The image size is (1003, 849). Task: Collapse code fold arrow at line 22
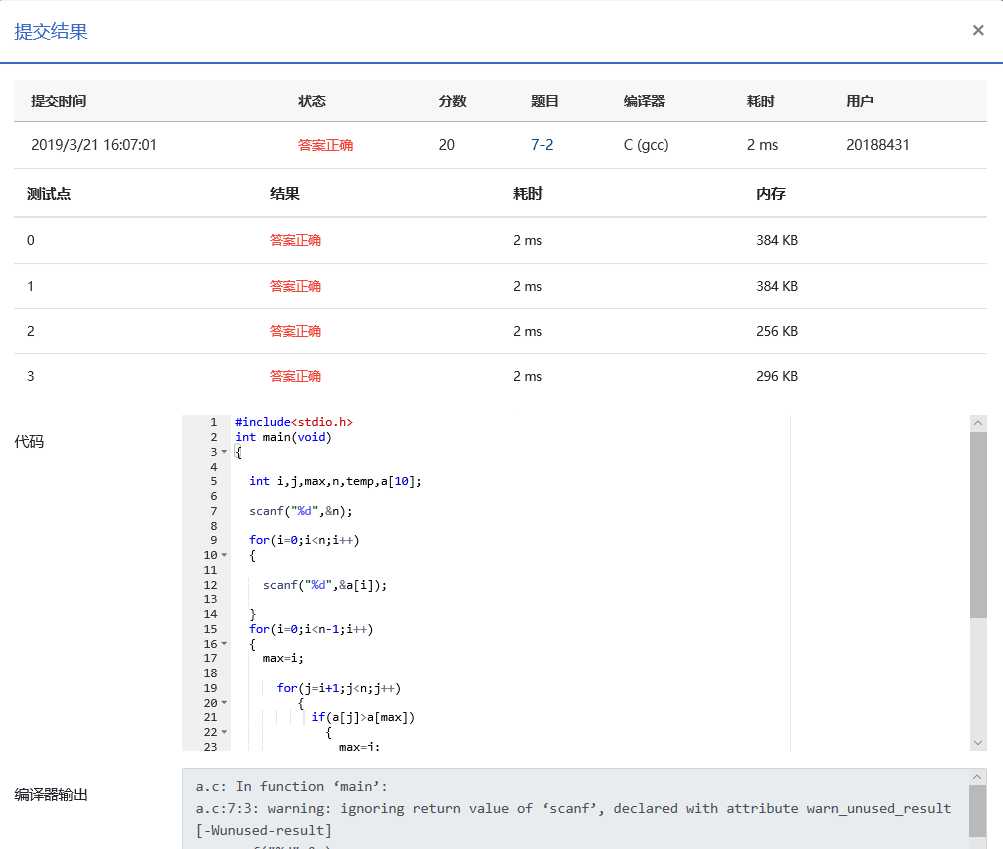point(225,732)
